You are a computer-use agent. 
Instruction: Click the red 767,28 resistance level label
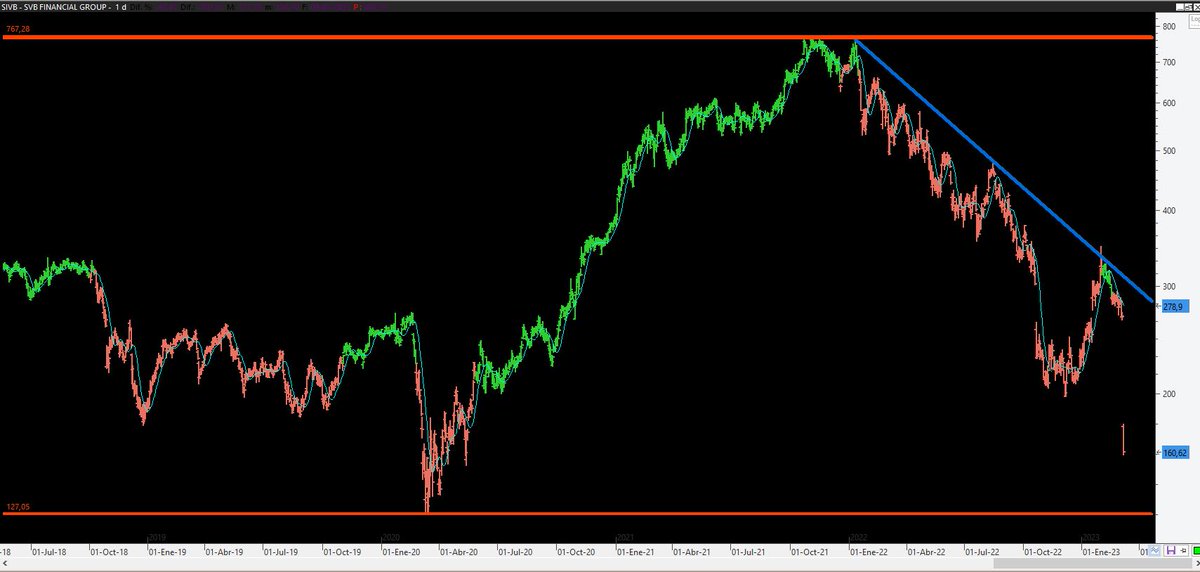click(16, 31)
